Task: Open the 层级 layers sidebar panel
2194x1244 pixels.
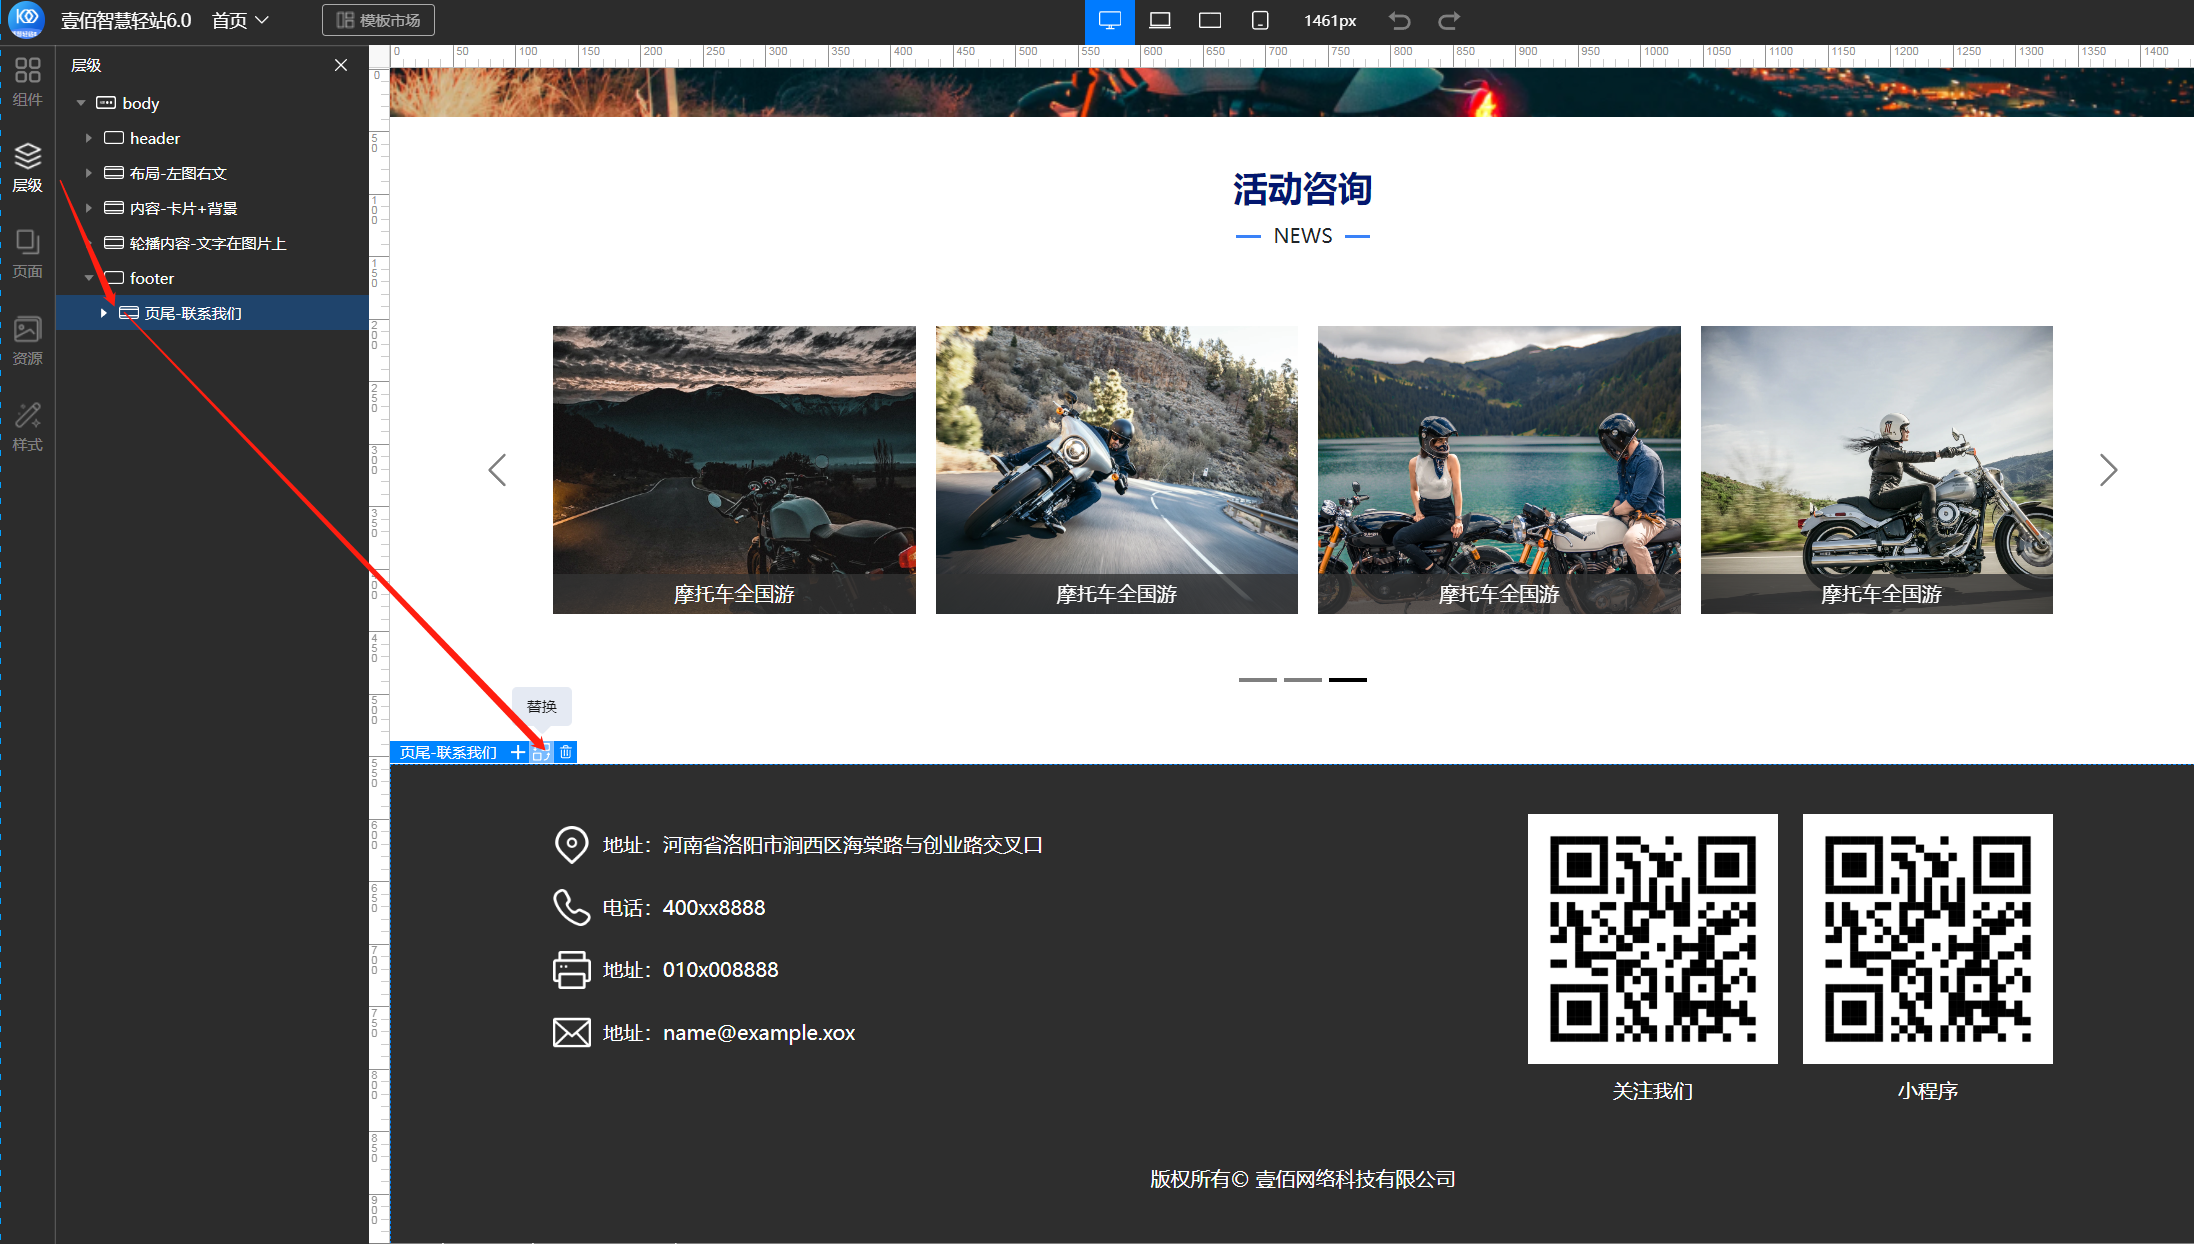Action: point(27,167)
